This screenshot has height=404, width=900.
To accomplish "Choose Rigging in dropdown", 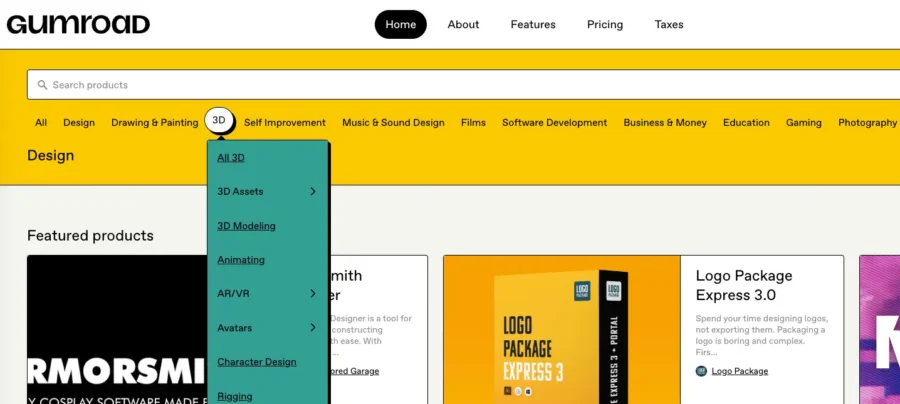I will click(x=235, y=396).
